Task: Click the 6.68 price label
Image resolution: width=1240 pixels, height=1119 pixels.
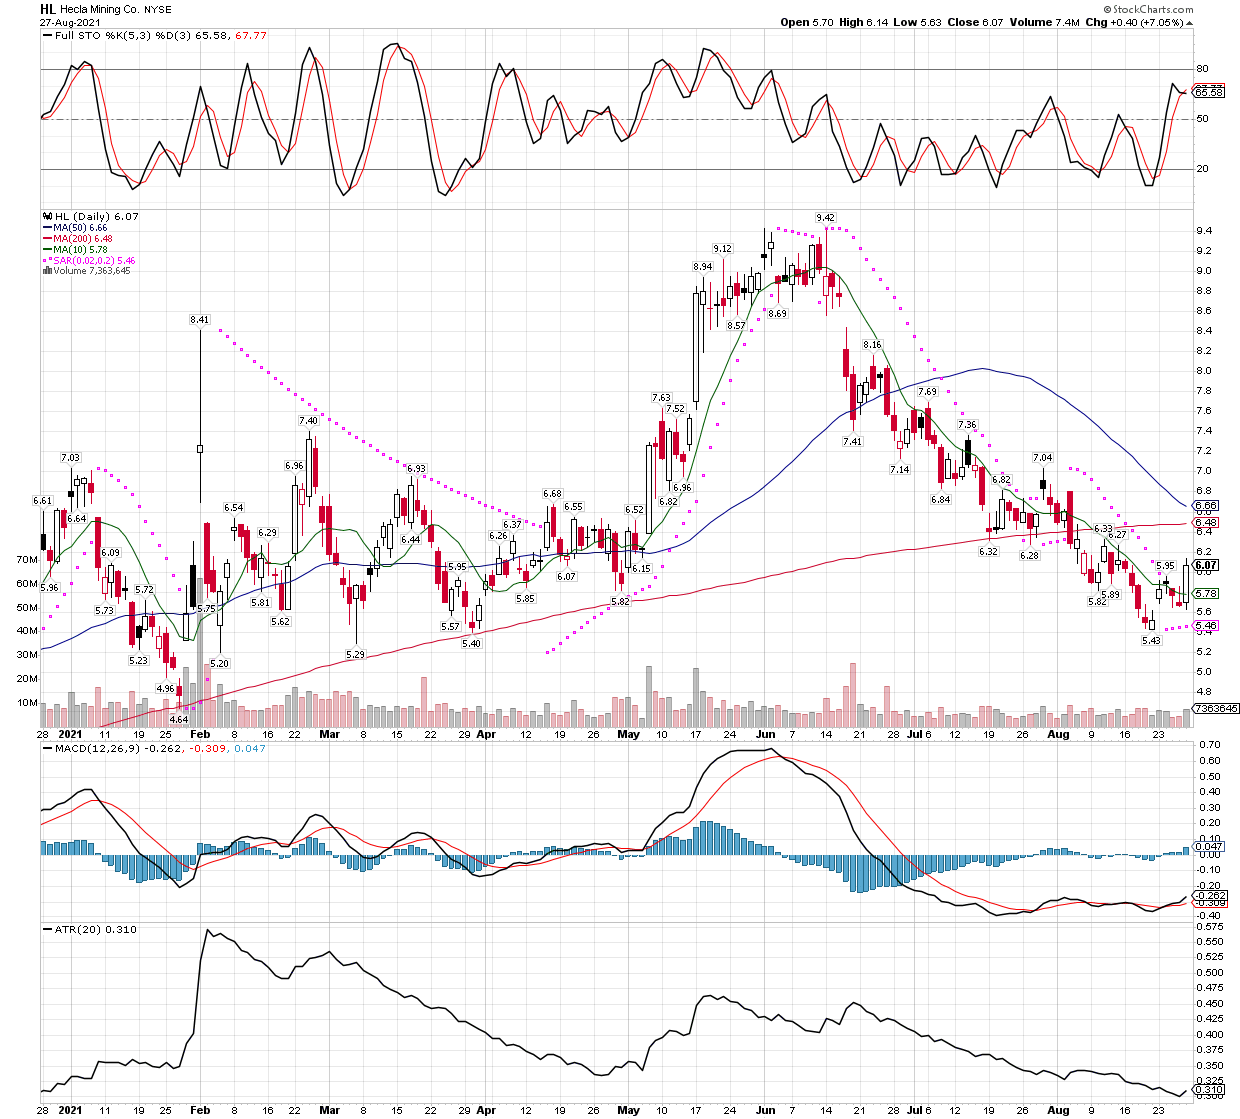Action: tap(552, 494)
